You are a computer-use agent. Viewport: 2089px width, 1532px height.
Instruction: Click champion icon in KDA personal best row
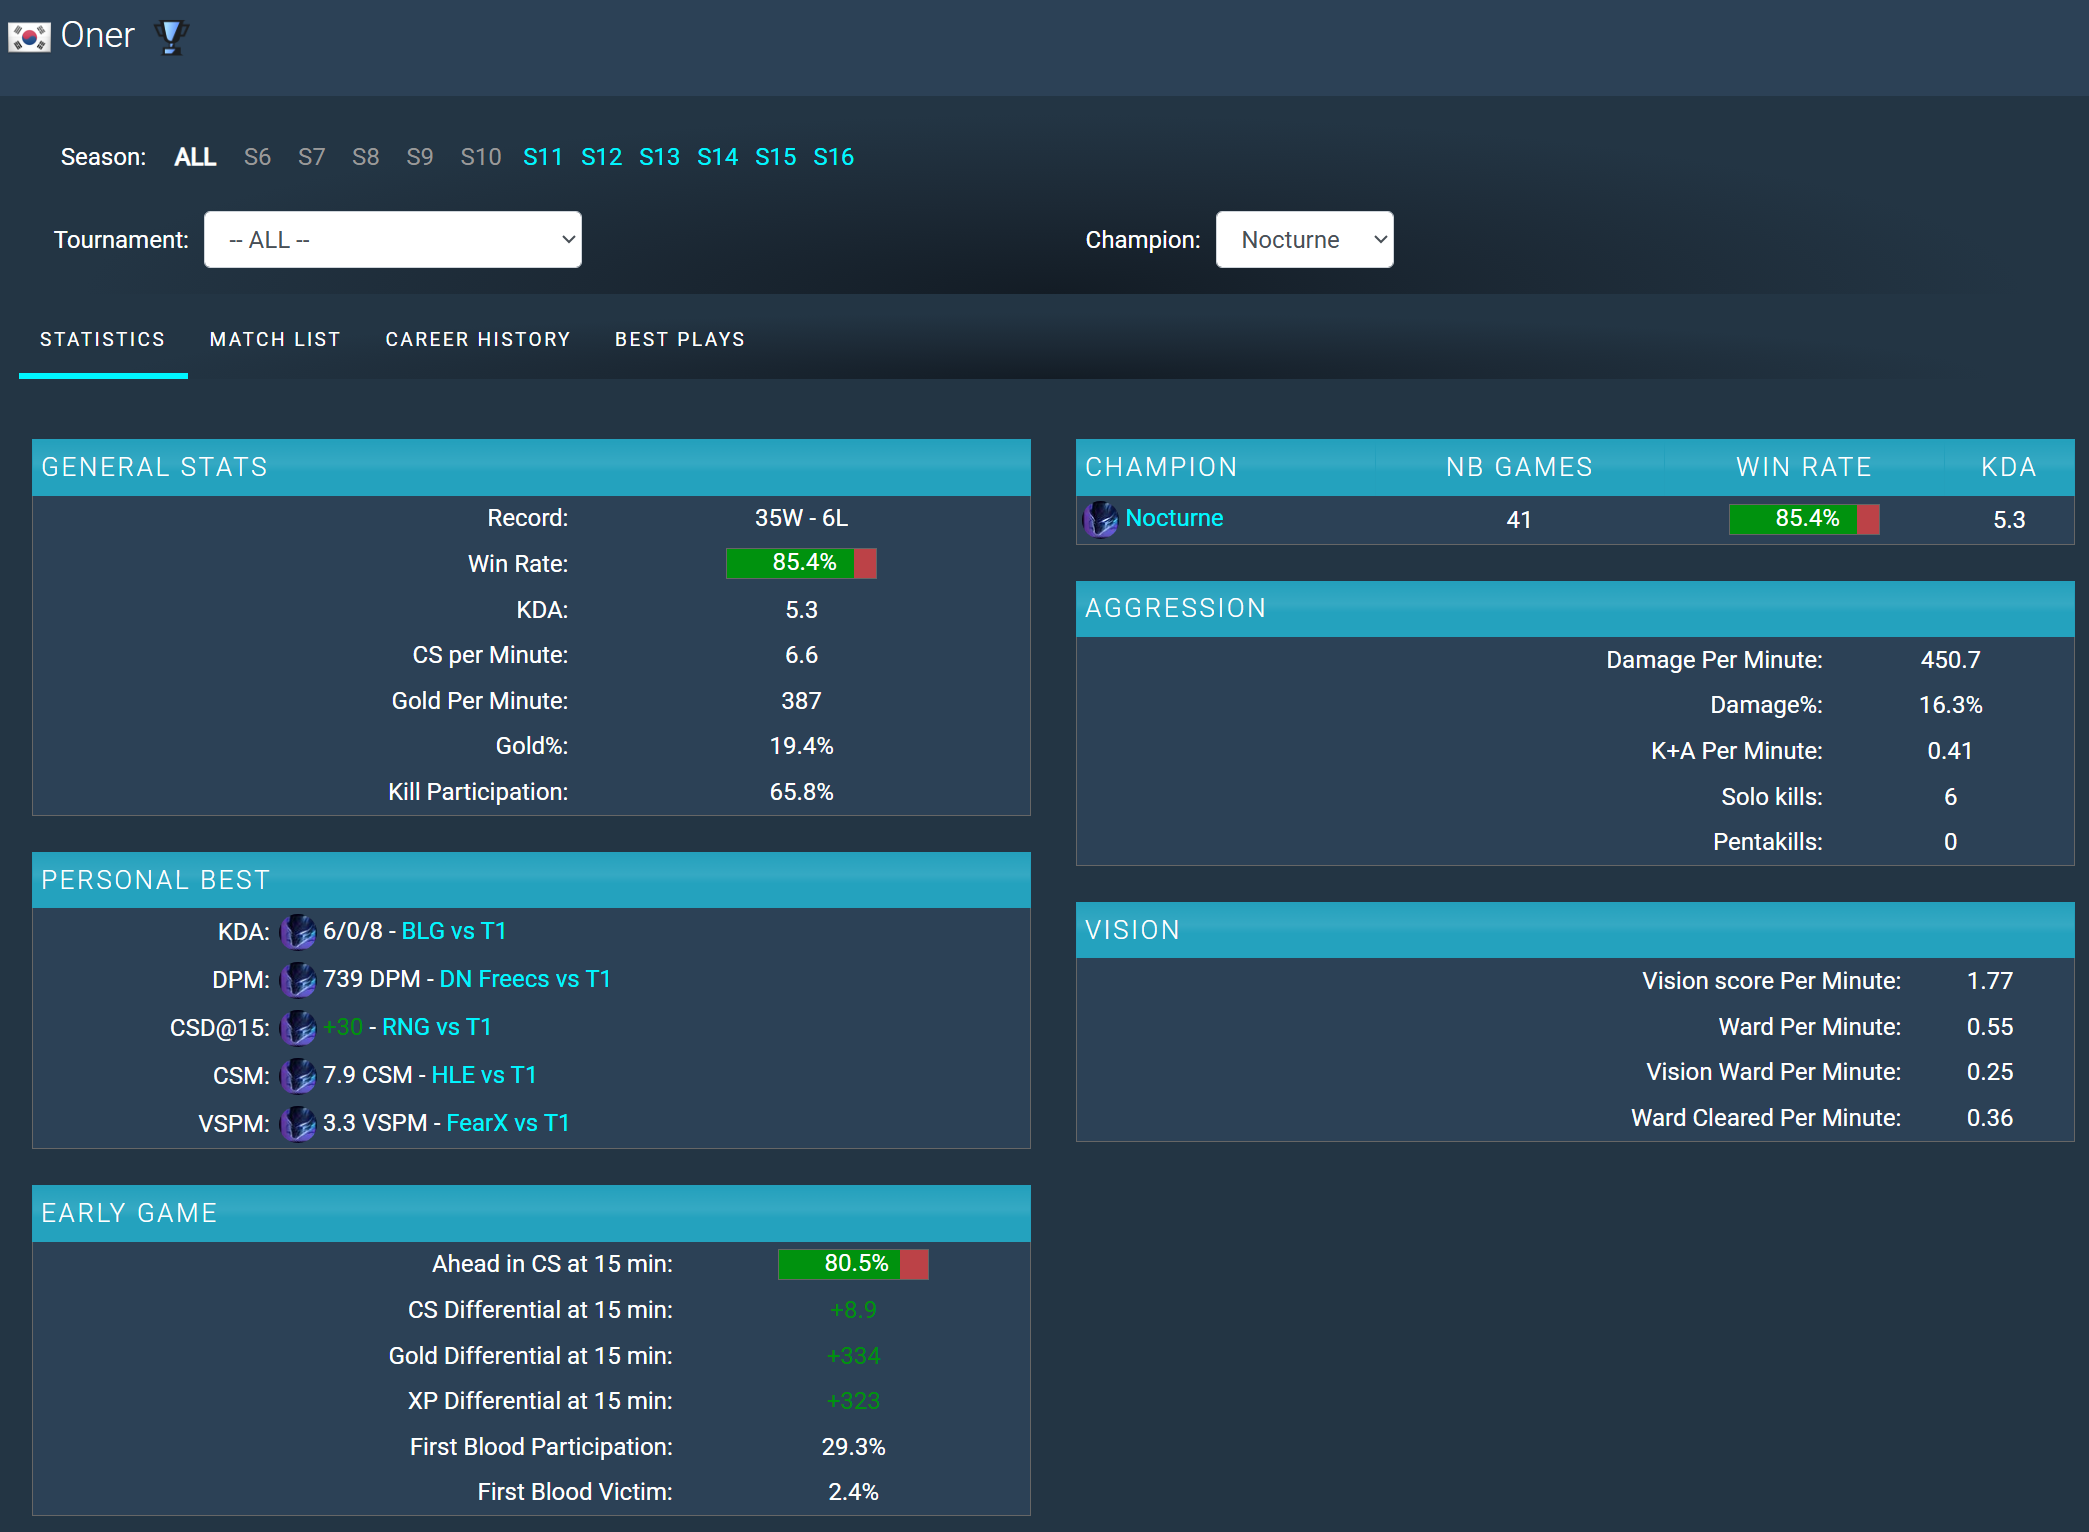298,932
